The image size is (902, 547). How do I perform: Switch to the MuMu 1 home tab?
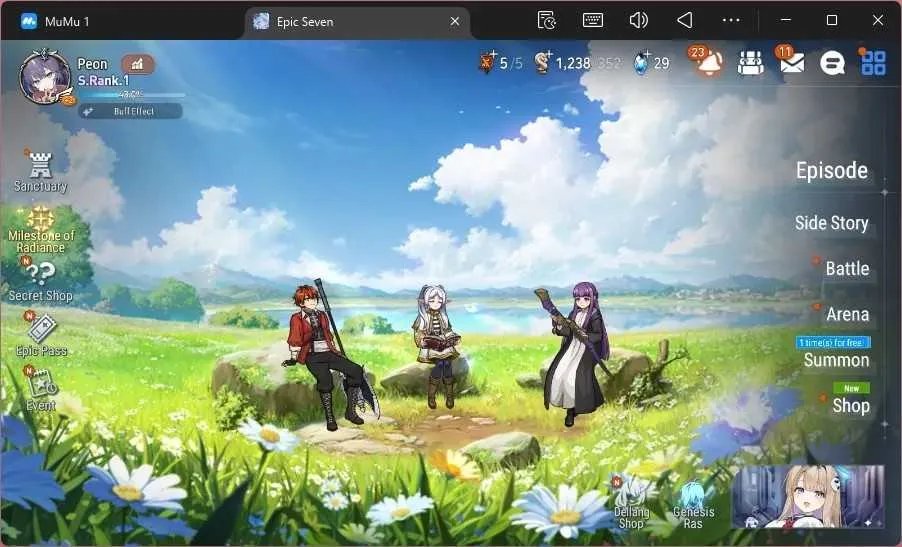pyautogui.click(x=55, y=22)
